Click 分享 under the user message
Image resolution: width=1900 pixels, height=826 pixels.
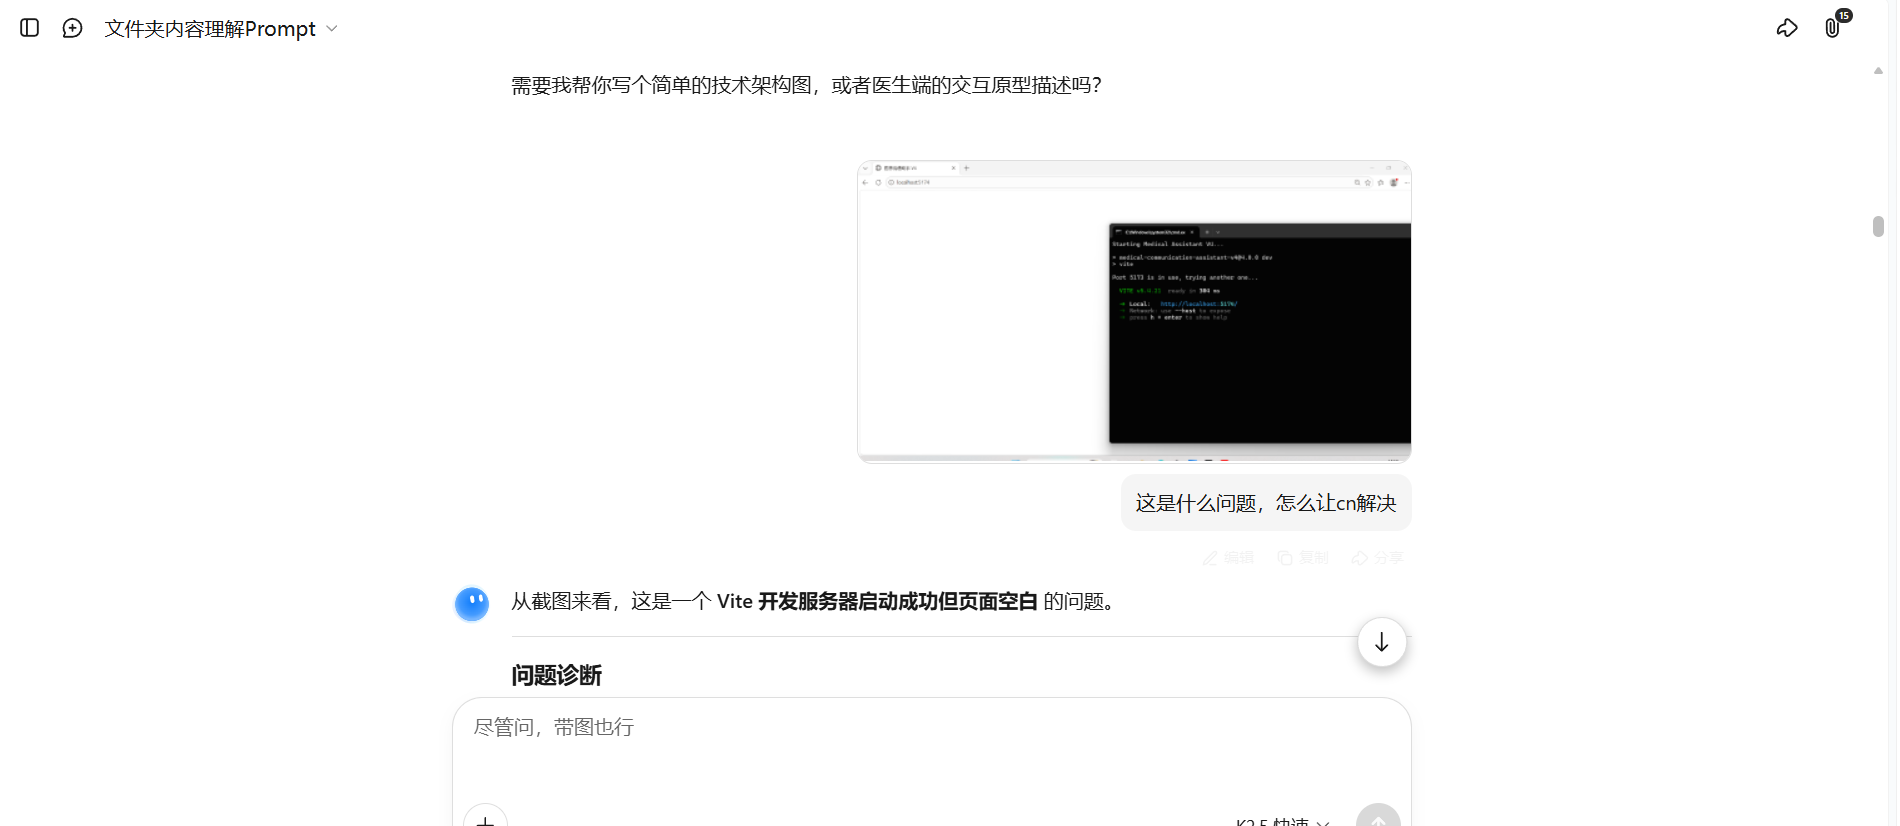click(1378, 558)
